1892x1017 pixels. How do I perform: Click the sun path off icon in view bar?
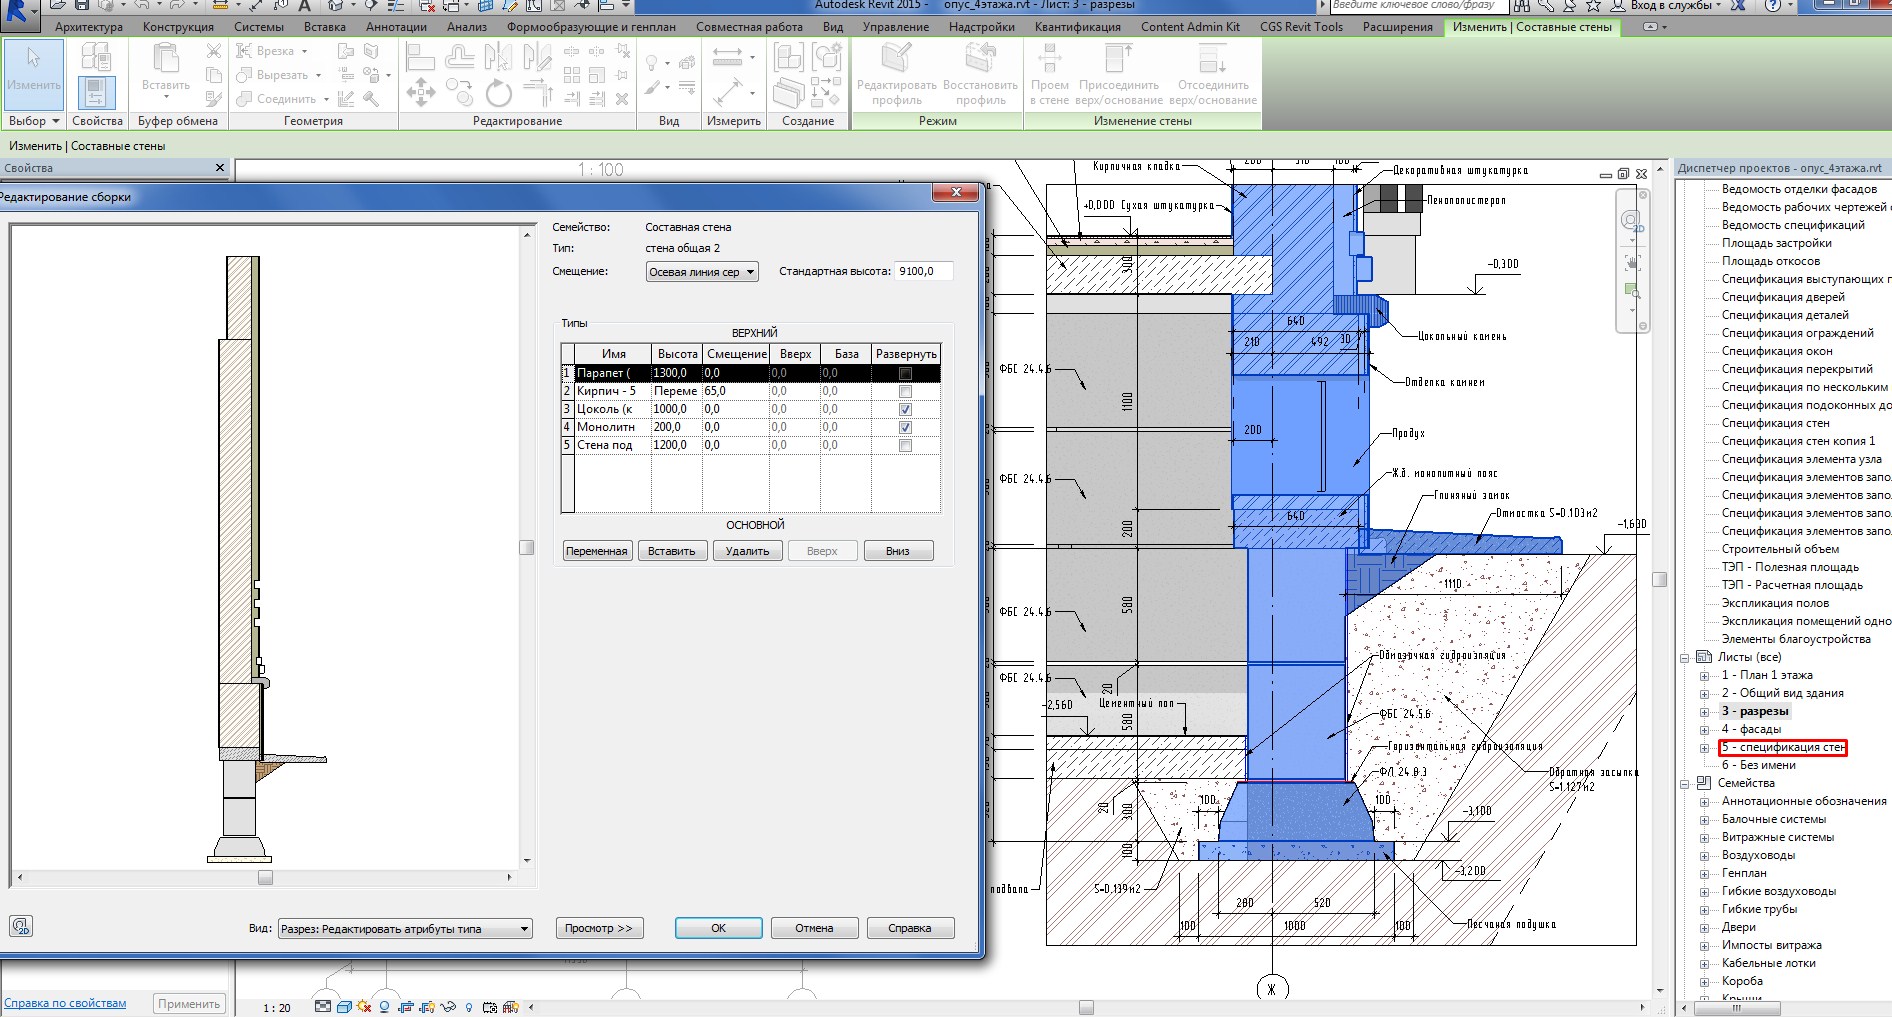[x=363, y=1007]
